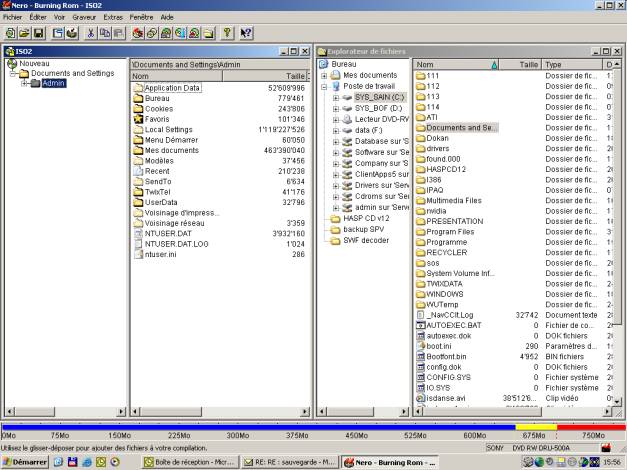
Task: Collapse the Poste de travail node
Action: (324, 86)
